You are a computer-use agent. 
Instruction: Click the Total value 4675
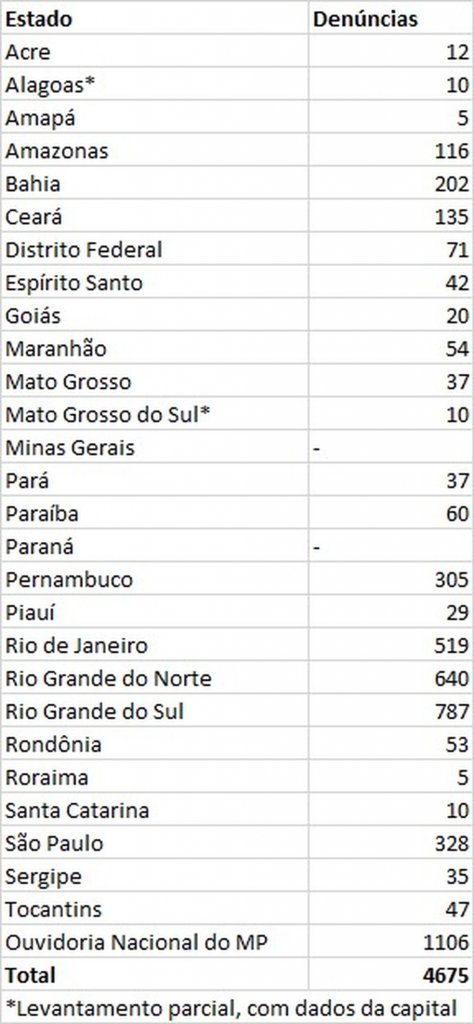pyautogui.click(x=390, y=974)
